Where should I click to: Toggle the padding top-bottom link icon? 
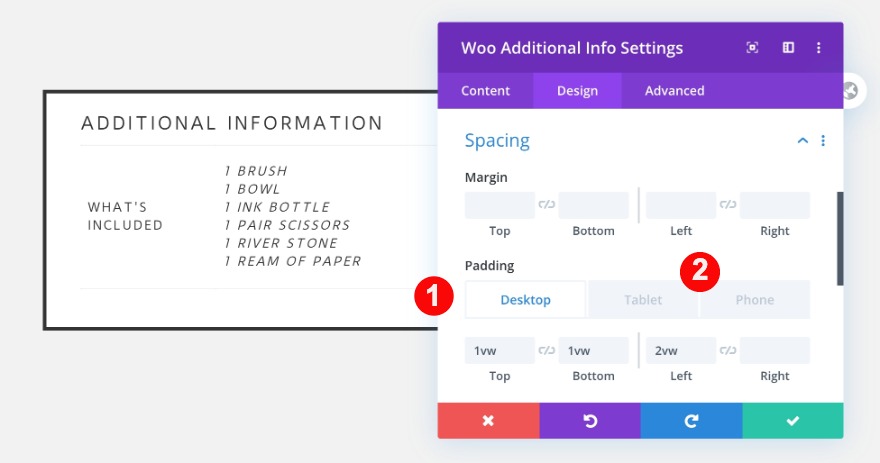(547, 350)
